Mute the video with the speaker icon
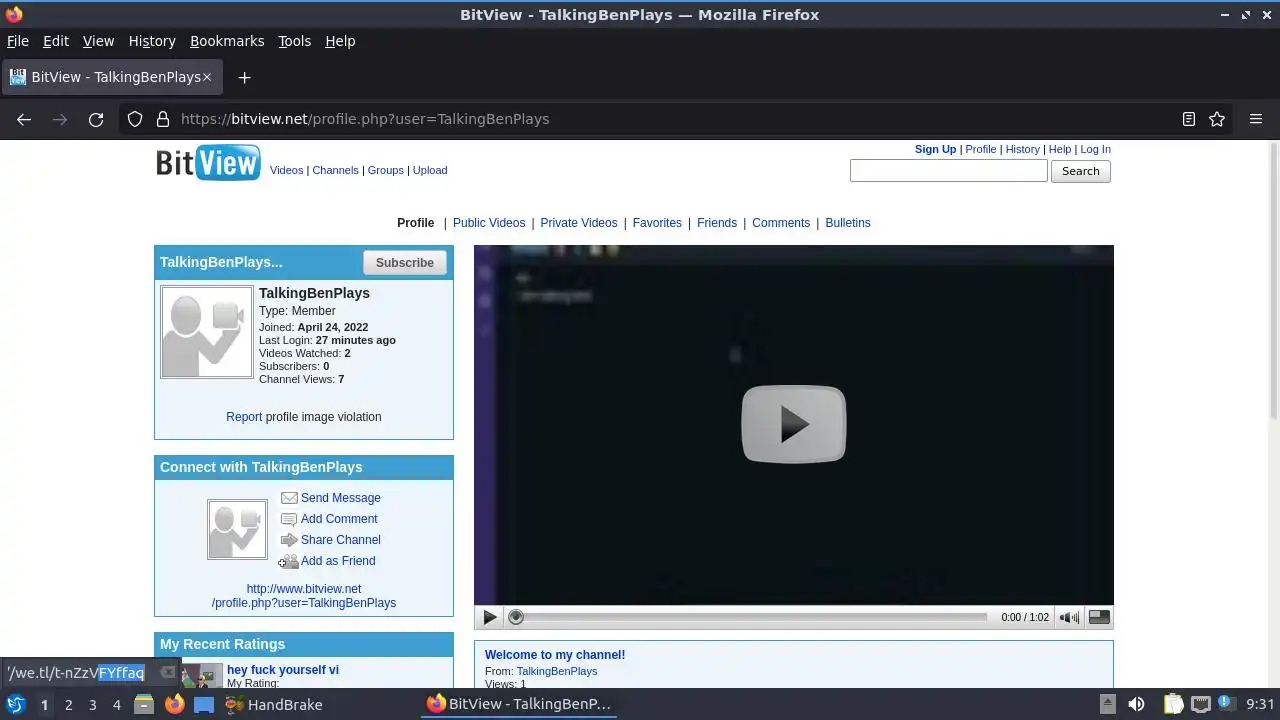 click(1069, 617)
